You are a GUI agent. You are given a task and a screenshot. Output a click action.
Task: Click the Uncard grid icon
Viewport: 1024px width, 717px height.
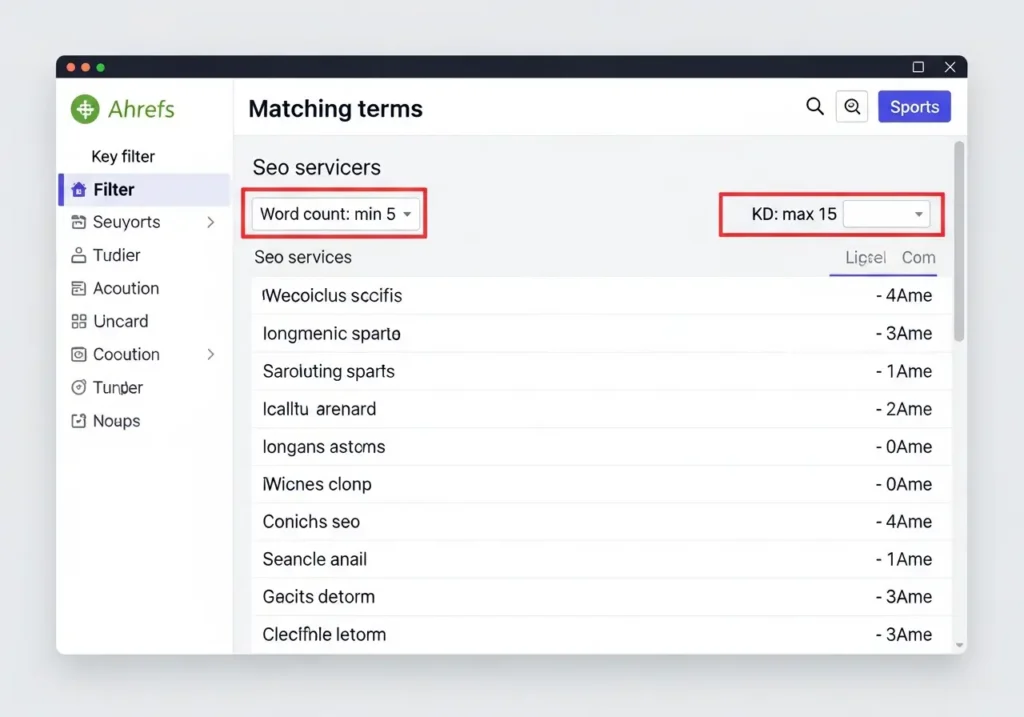point(78,321)
